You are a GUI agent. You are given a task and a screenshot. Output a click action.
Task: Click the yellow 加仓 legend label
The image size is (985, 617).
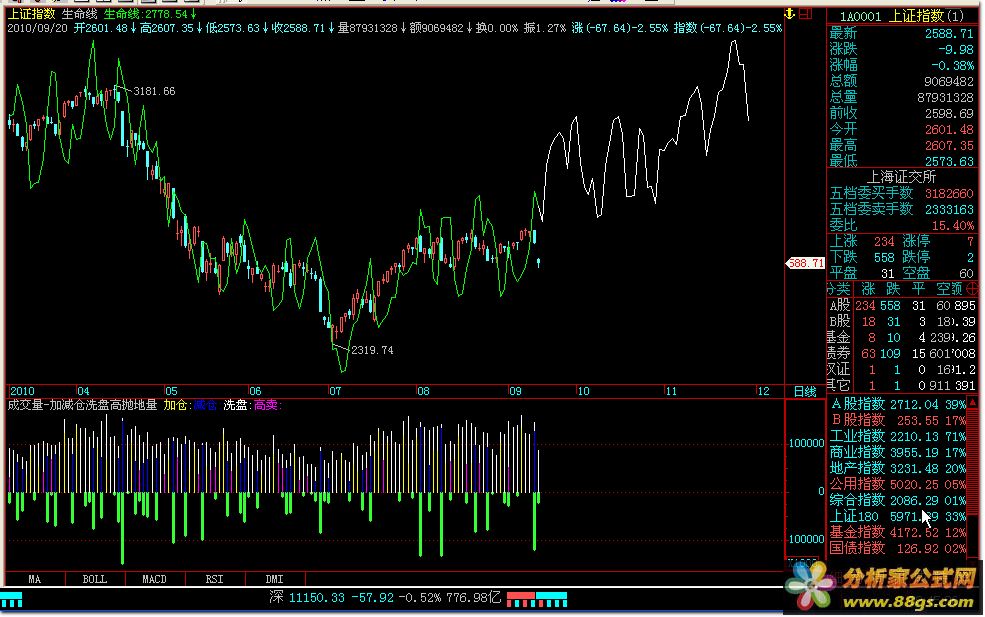pyautogui.click(x=178, y=405)
